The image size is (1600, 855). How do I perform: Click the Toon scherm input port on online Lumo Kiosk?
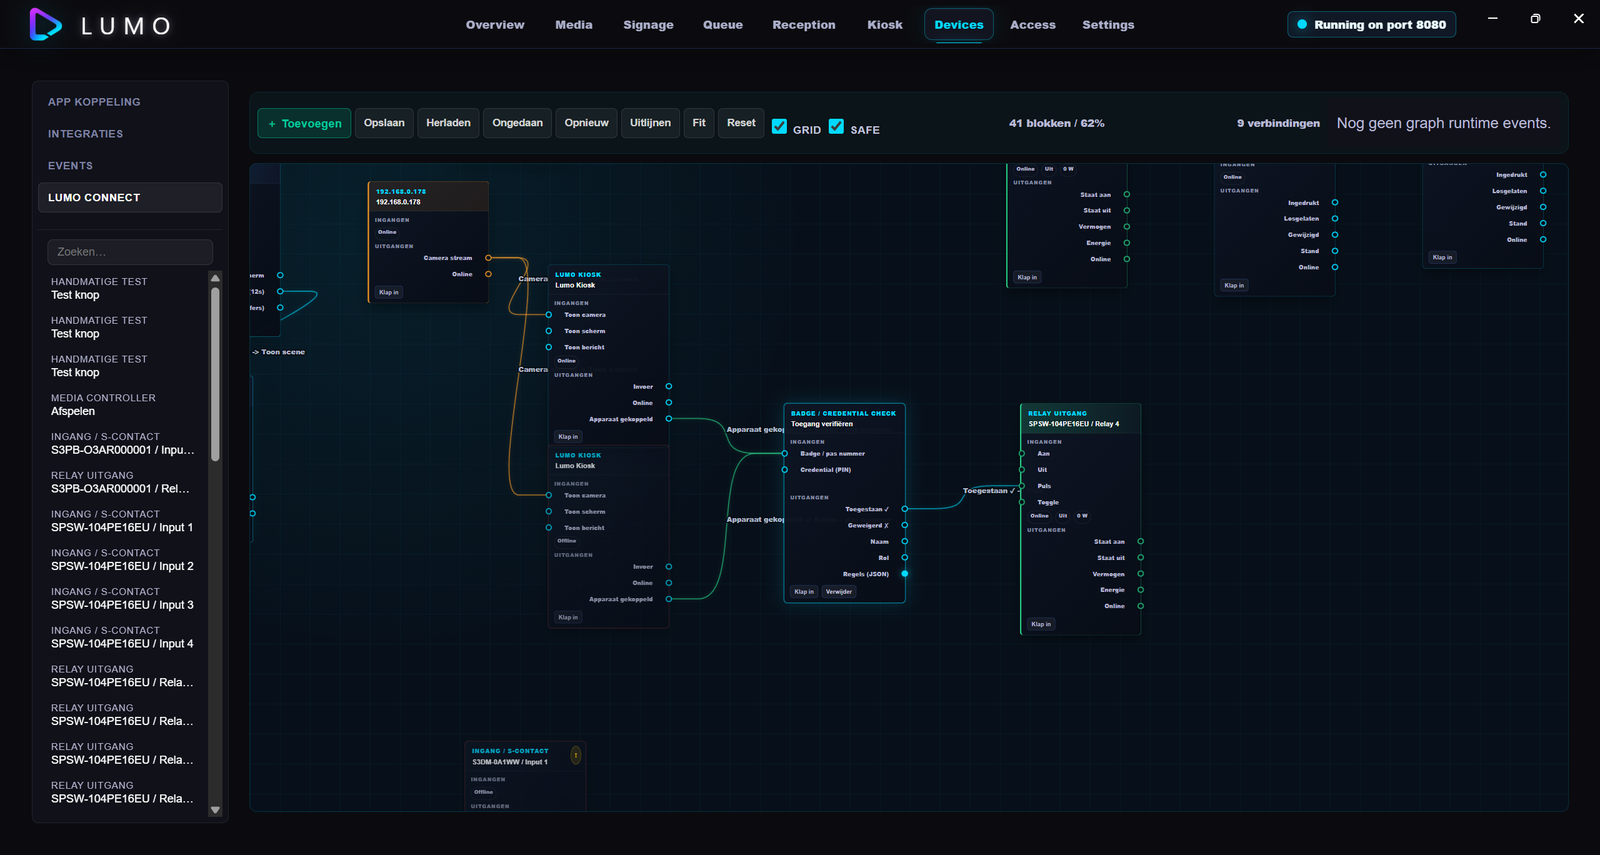[x=548, y=331]
